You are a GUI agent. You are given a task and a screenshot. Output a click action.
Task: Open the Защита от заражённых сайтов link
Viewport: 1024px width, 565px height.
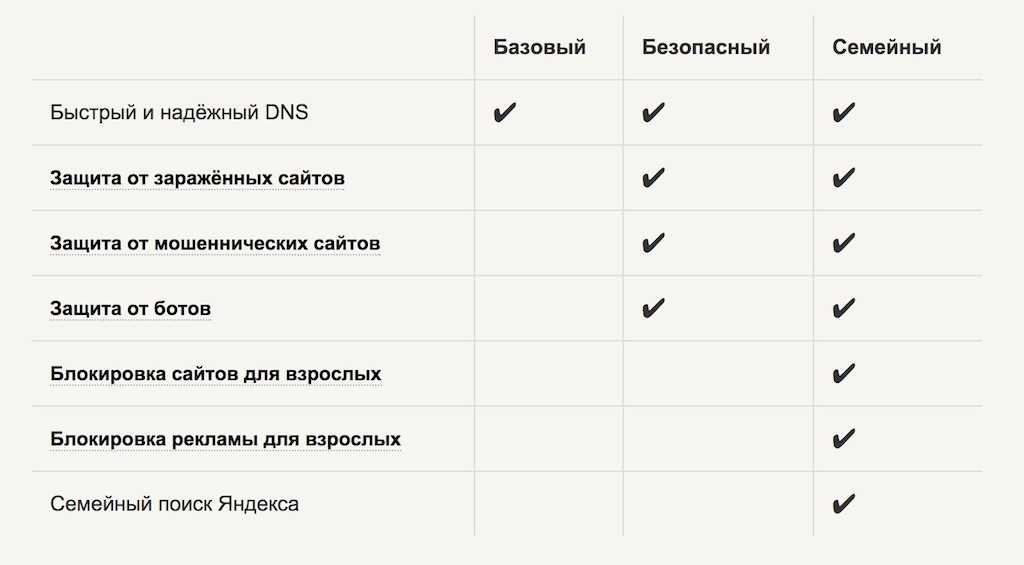click(x=197, y=178)
